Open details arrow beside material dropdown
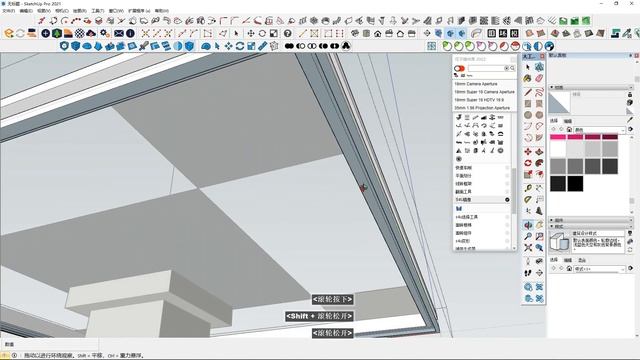 tap(631, 129)
